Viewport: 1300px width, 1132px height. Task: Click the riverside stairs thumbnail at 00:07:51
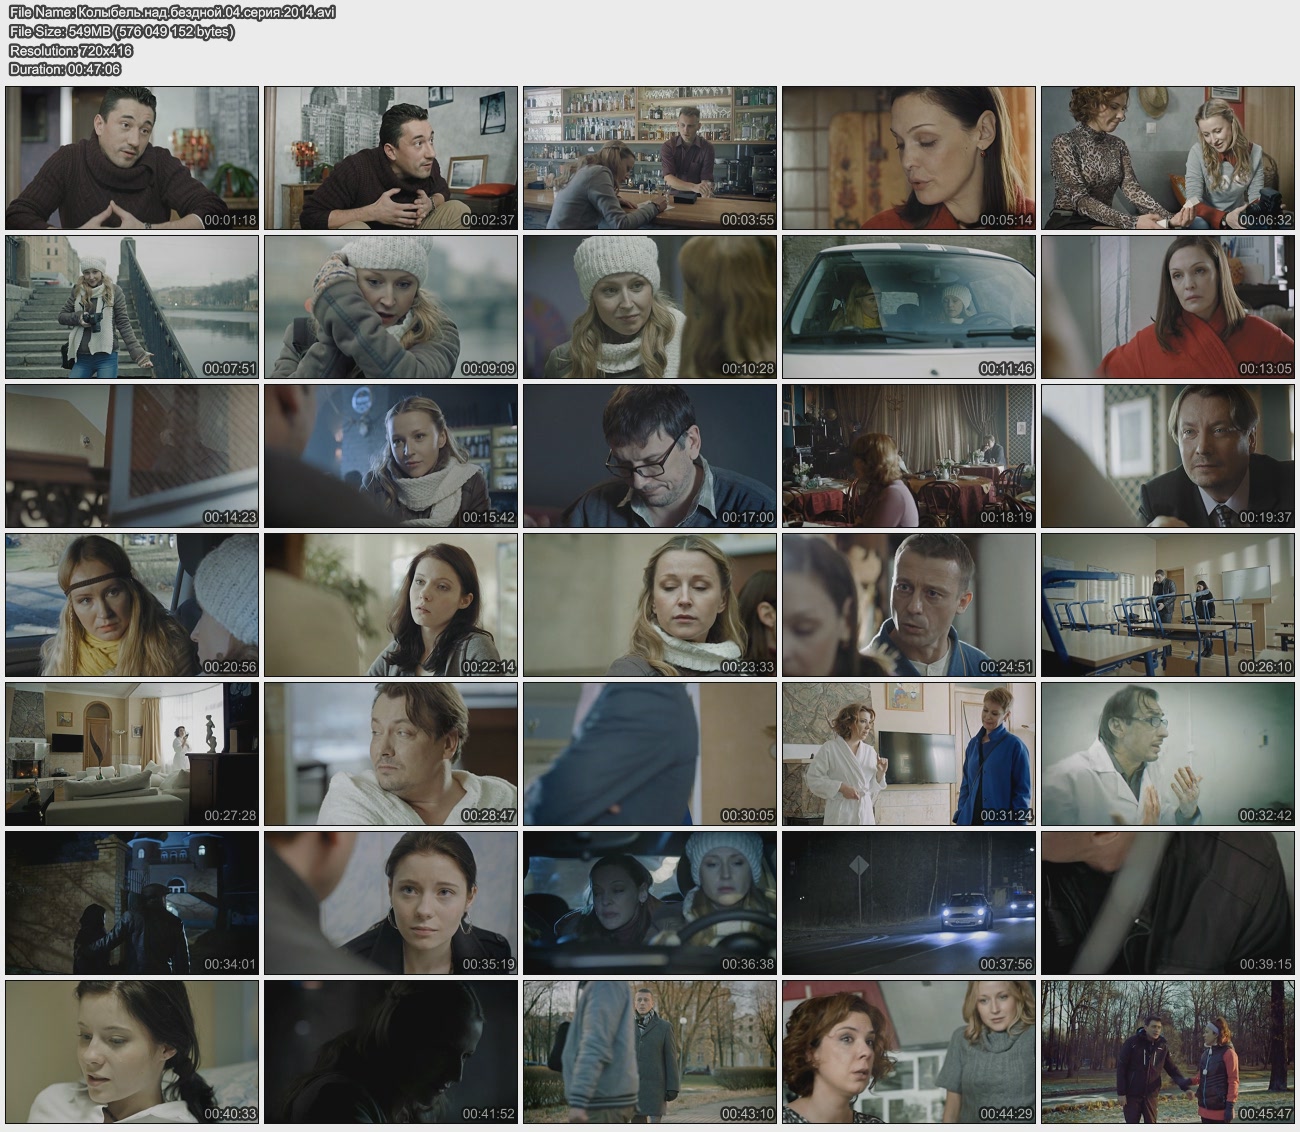coord(132,307)
